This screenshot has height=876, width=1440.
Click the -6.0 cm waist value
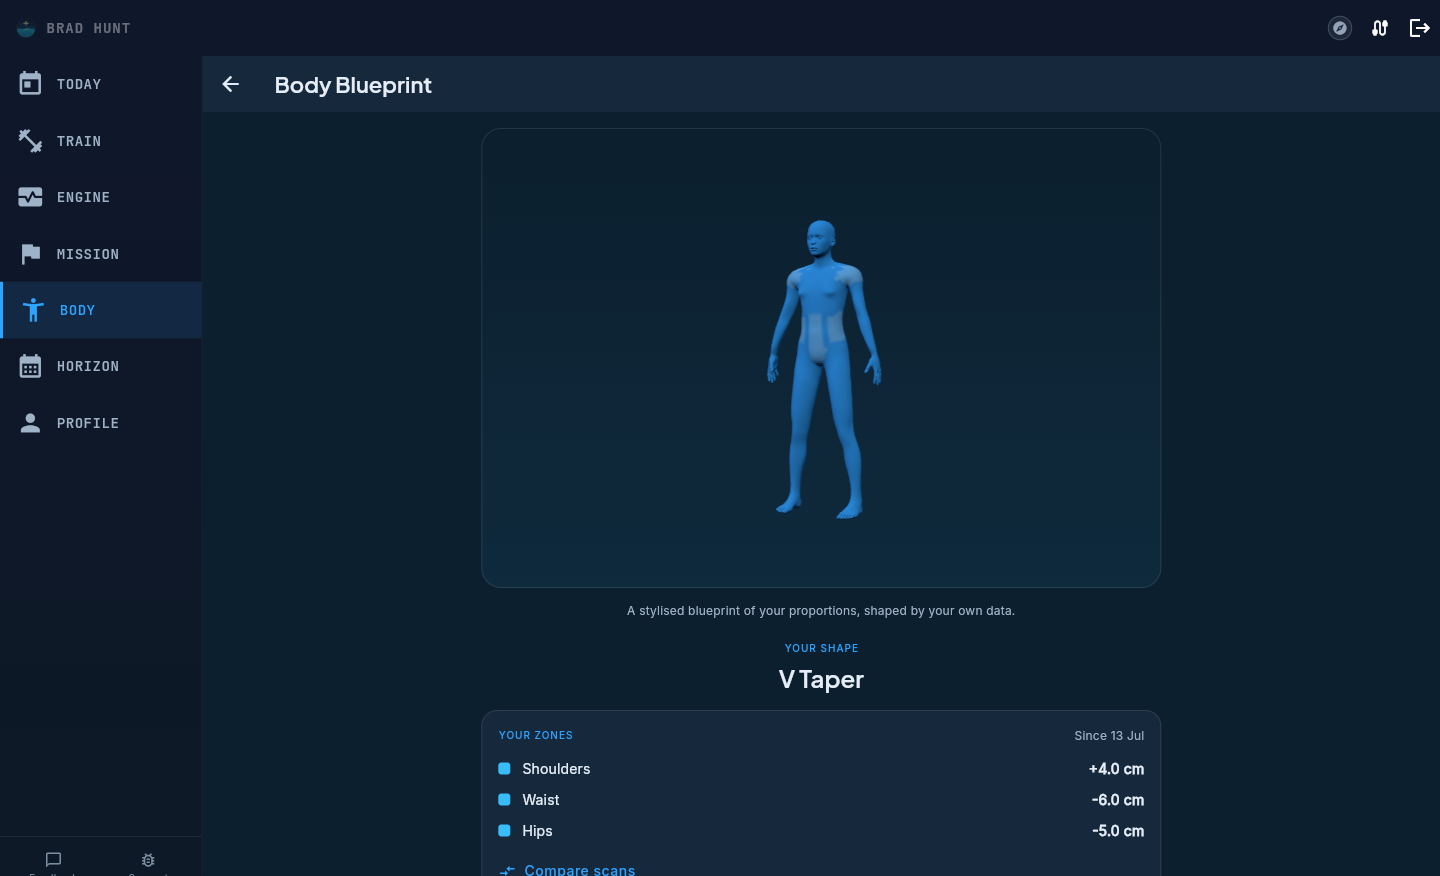(x=1118, y=800)
